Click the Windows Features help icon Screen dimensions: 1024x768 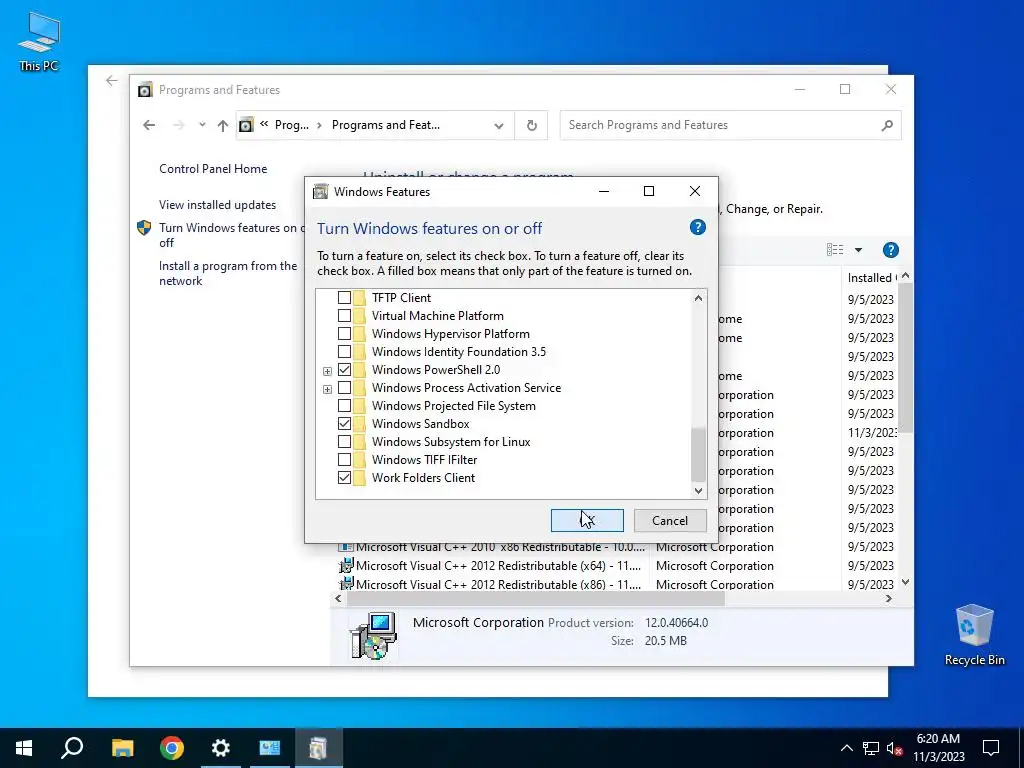697,227
